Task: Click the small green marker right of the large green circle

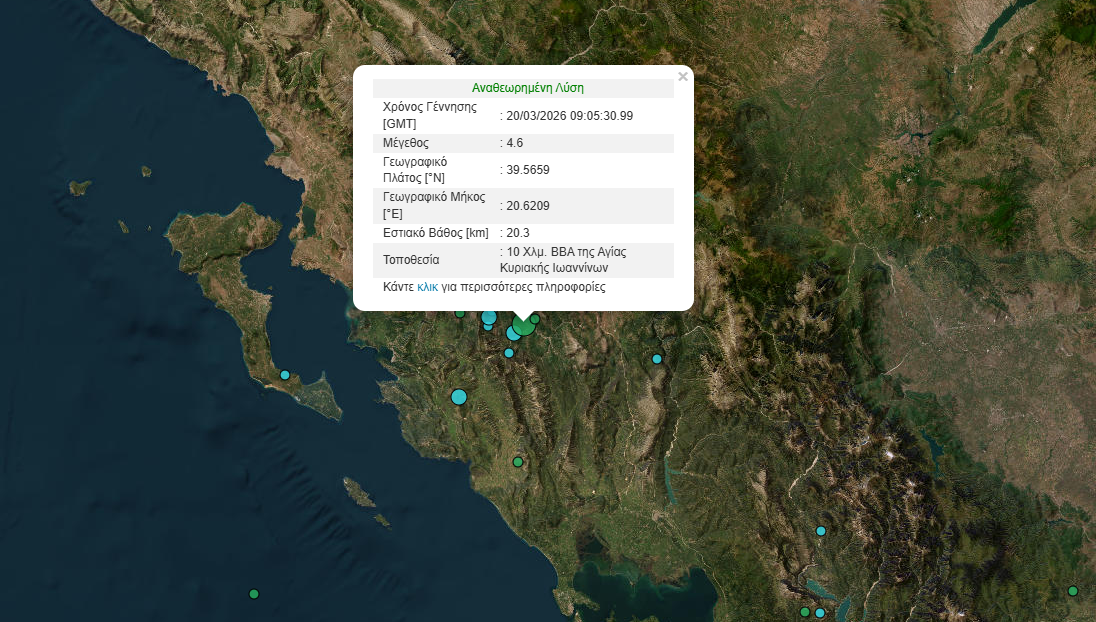Action: [535, 319]
